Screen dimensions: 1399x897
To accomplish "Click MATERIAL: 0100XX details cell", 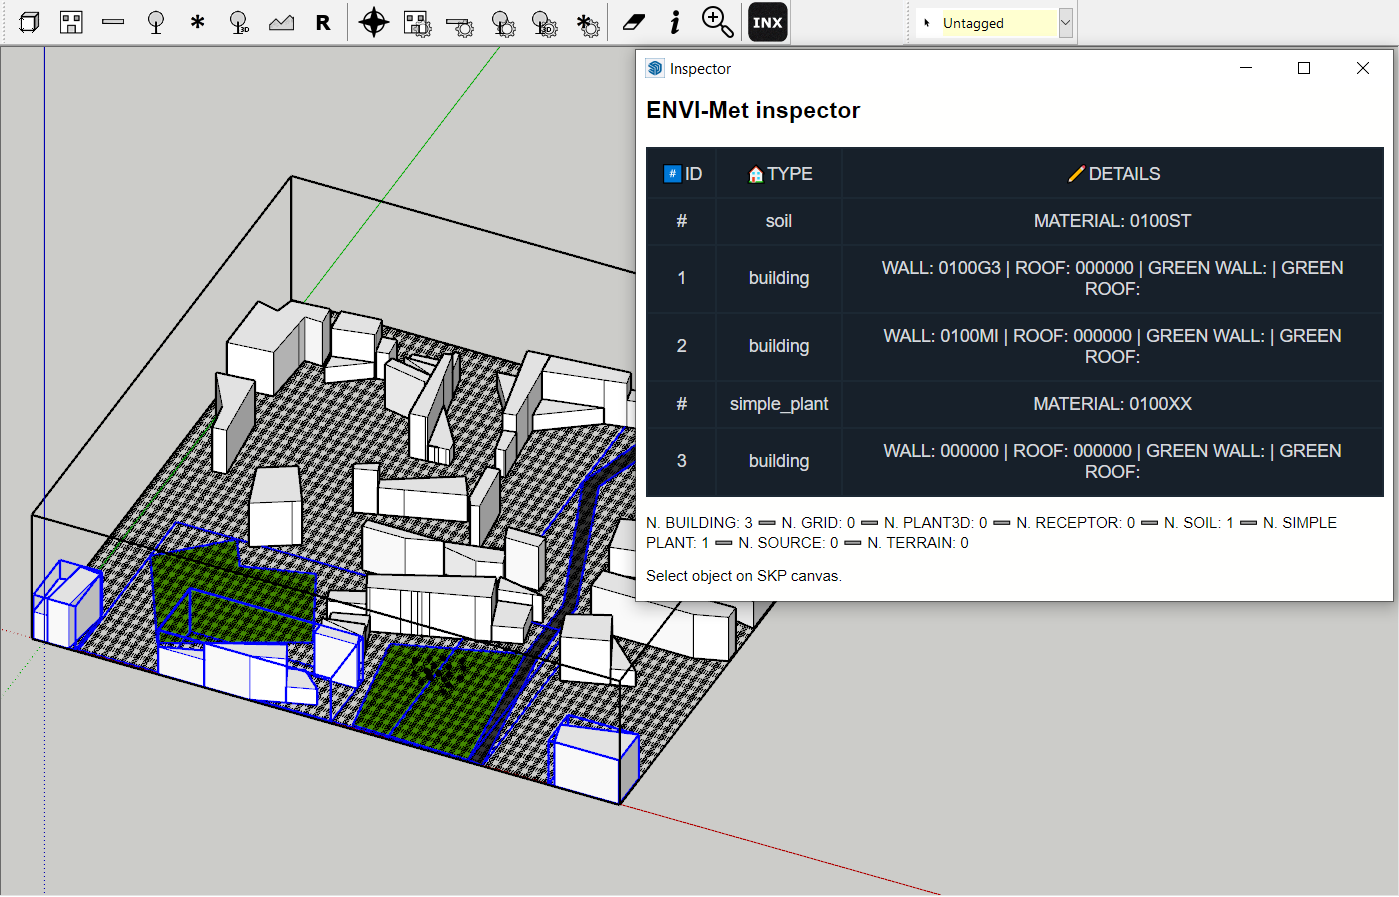I will click(x=1113, y=404).
